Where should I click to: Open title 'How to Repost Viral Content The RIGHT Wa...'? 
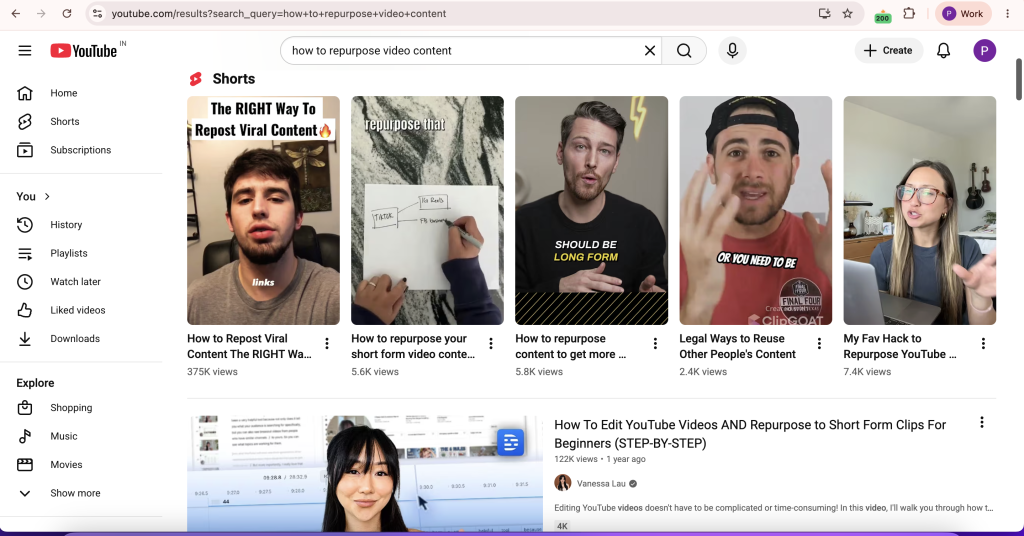(x=249, y=347)
